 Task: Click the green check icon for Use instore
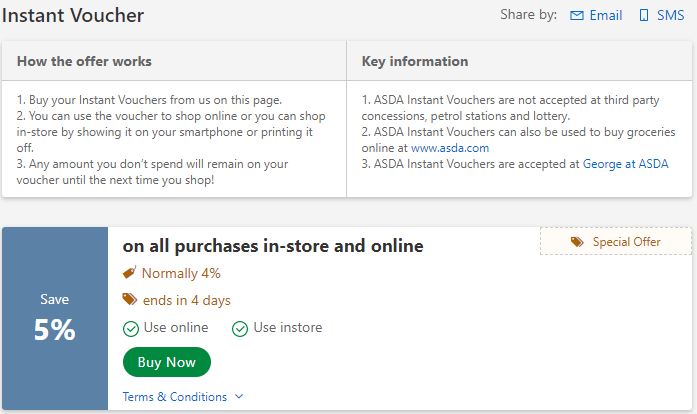tap(240, 328)
